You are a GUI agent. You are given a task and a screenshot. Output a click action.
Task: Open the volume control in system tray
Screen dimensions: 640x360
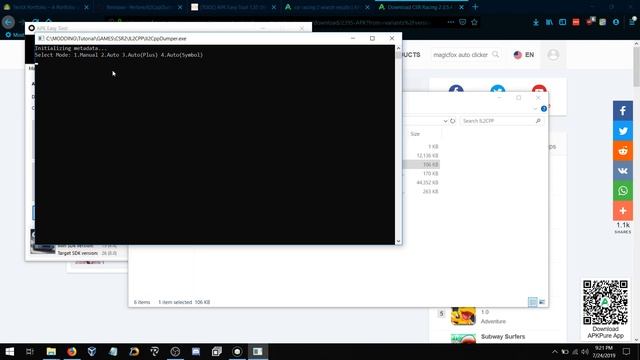point(585,351)
